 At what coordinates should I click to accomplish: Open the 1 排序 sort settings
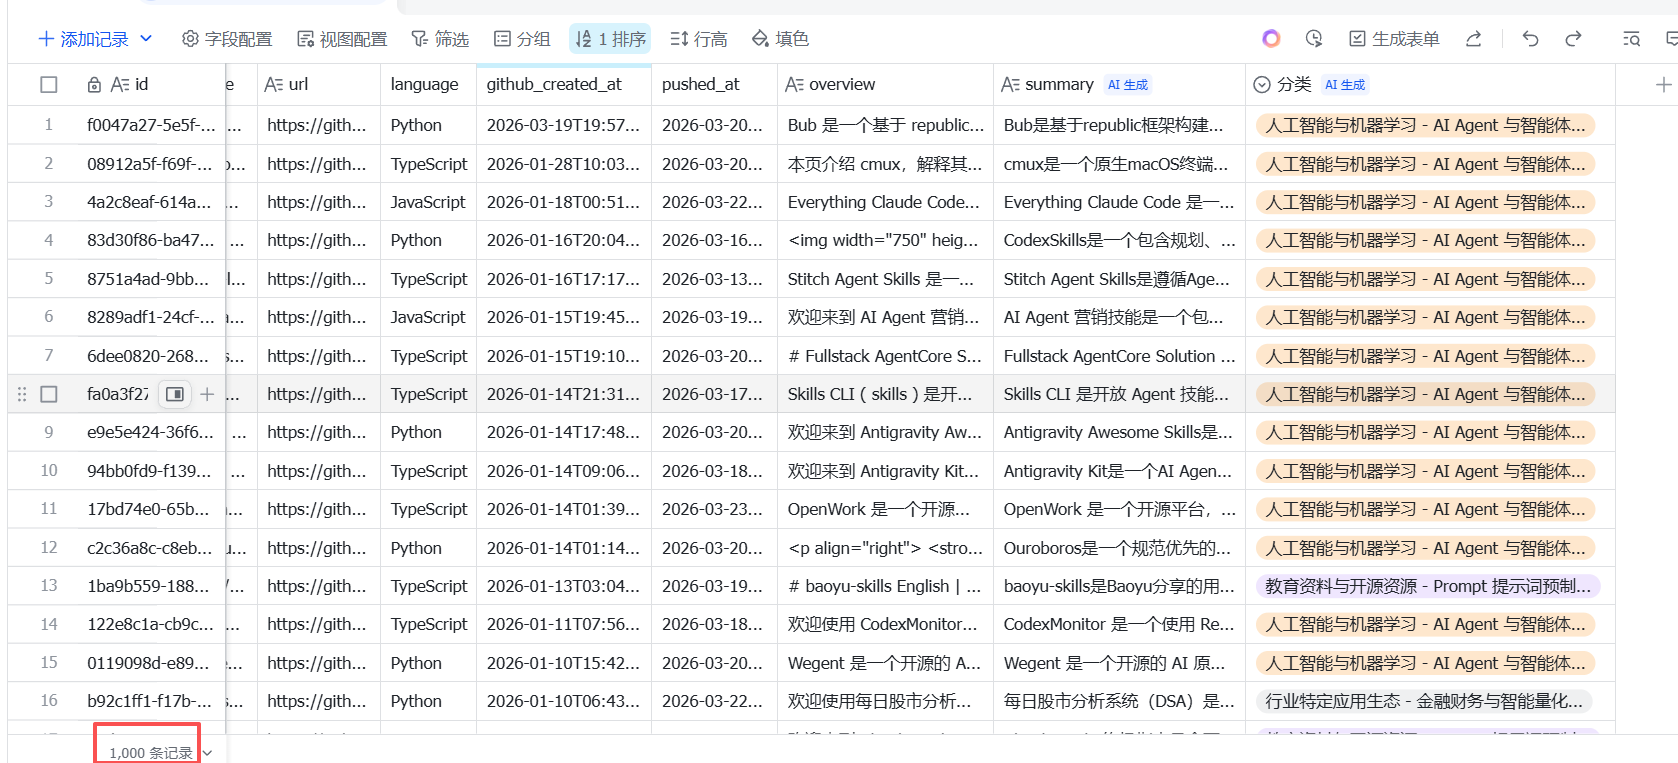610,39
